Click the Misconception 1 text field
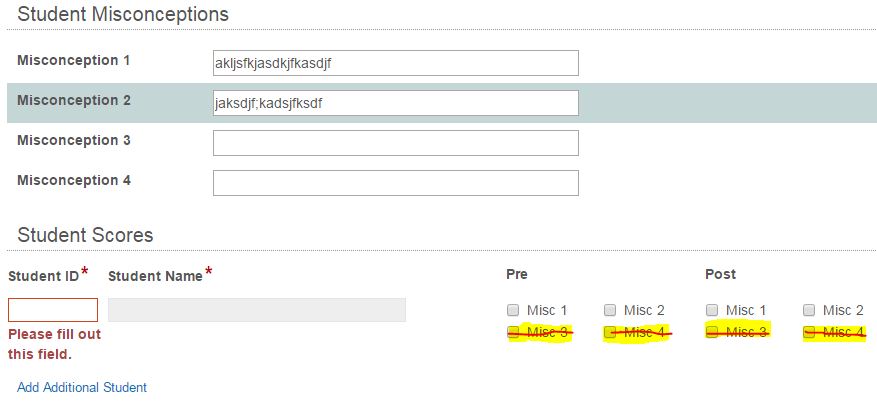 click(395, 63)
